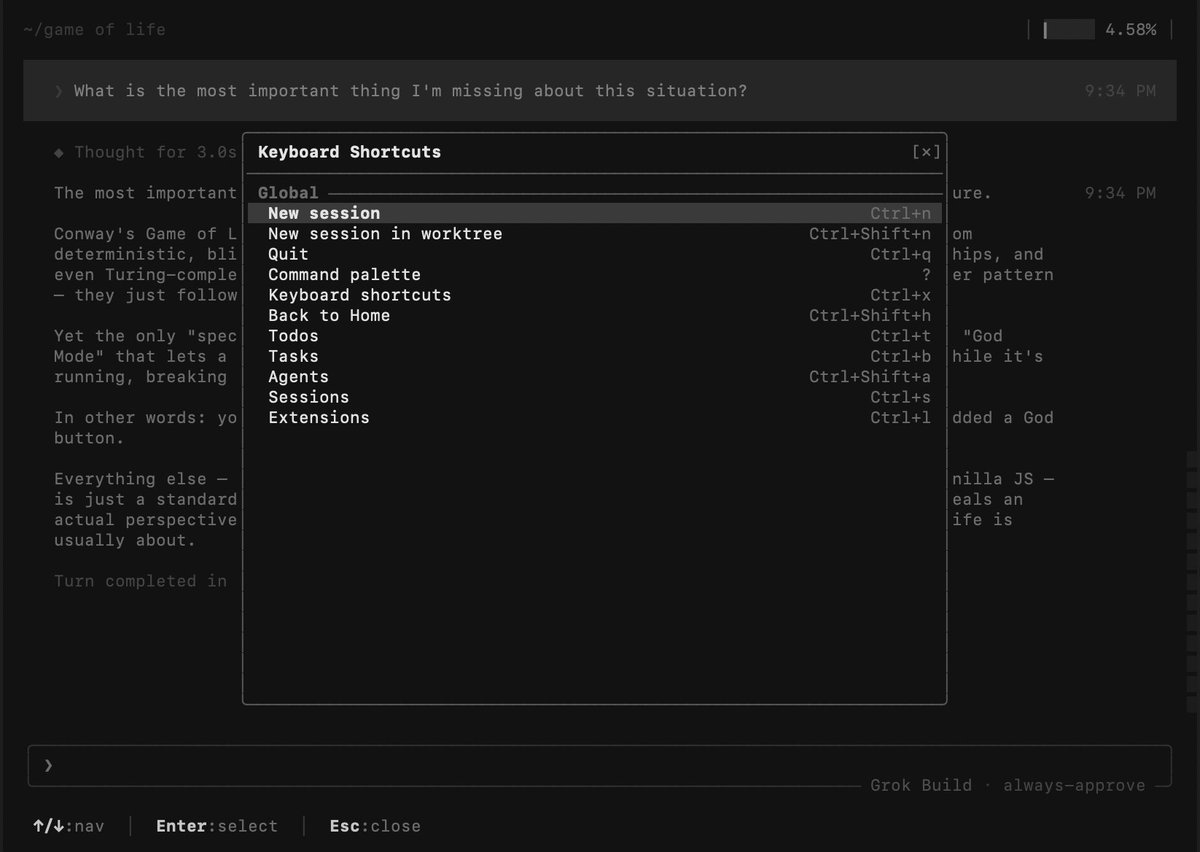Click the Ctrl+s shortcut label

point(900,397)
